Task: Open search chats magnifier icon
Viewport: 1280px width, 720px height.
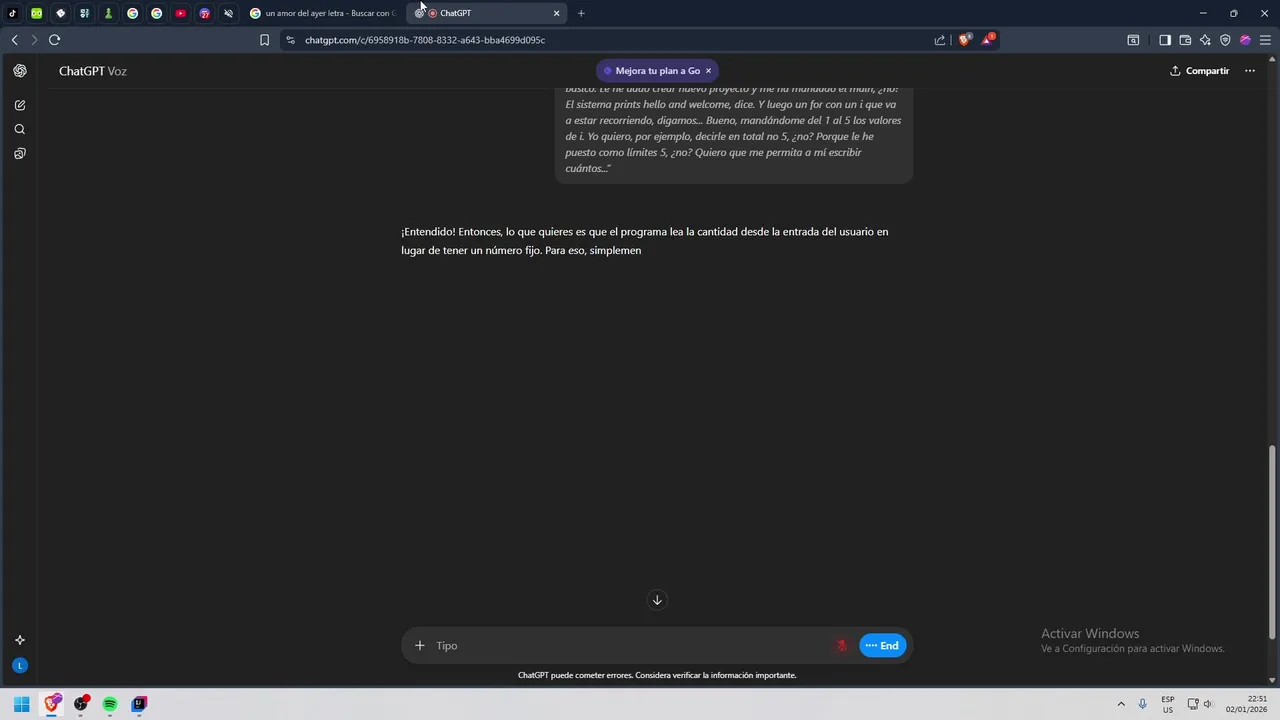Action: pyautogui.click(x=20, y=129)
